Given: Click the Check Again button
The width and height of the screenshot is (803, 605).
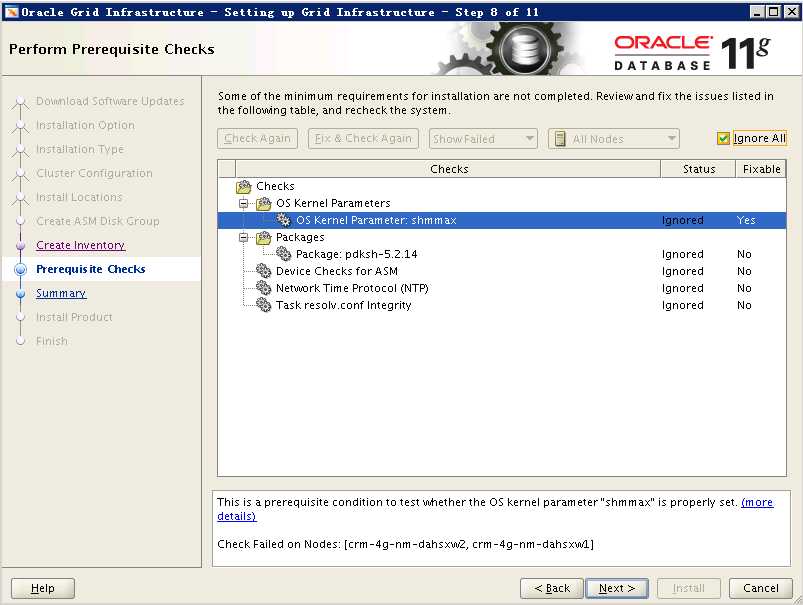Looking at the screenshot, I should pyautogui.click(x=257, y=139).
